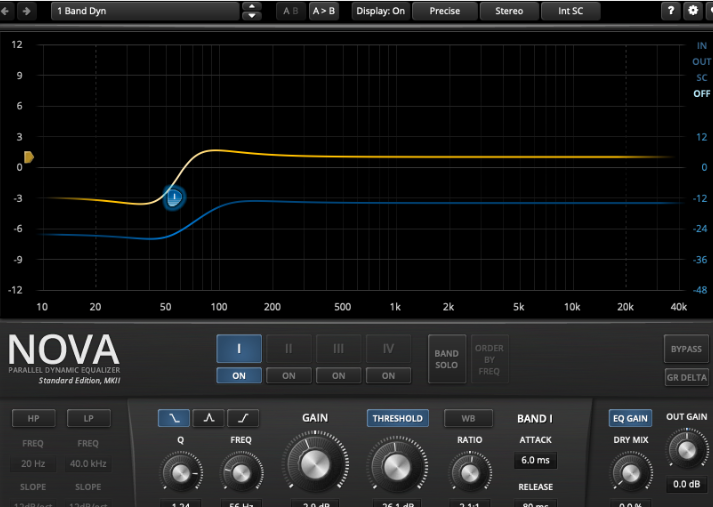The width and height of the screenshot is (713, 507).
Task: Select the bell filter shape
Action: tap(208, 419)
